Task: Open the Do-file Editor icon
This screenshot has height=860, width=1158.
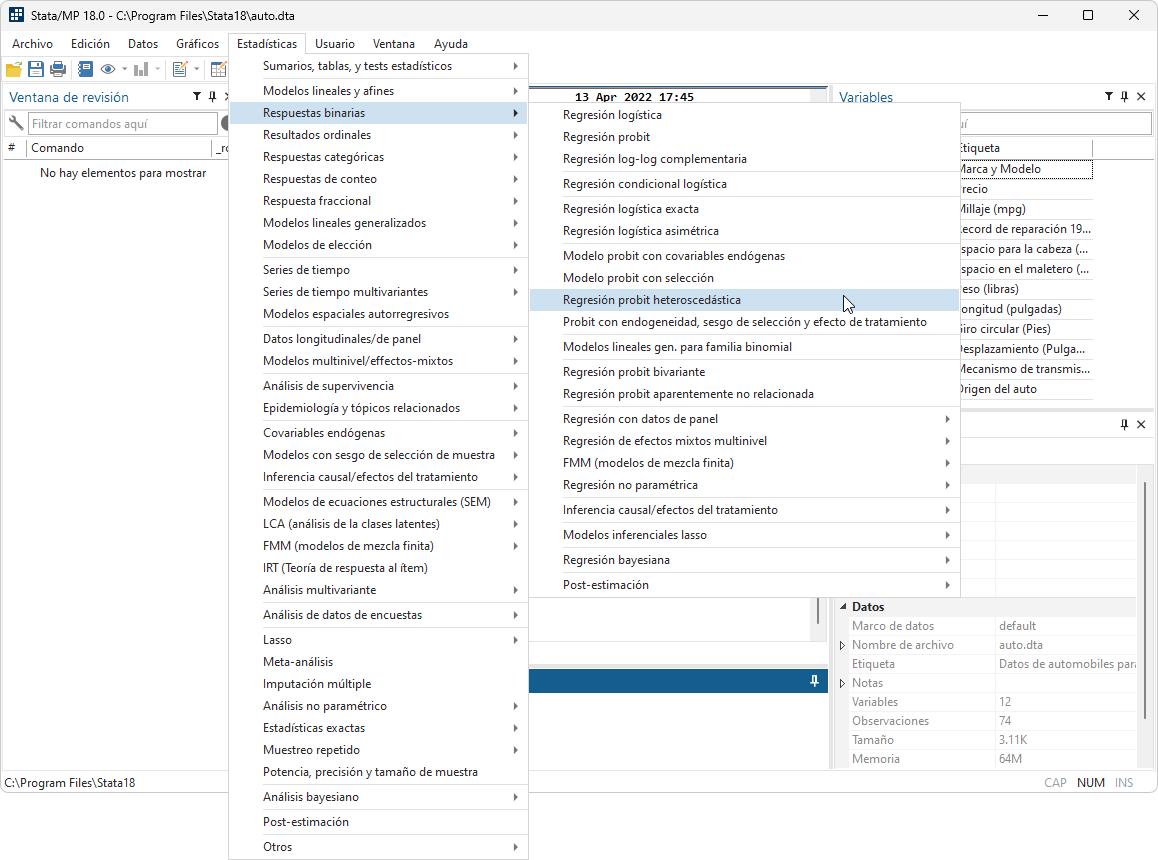Action: click(179, 69)
